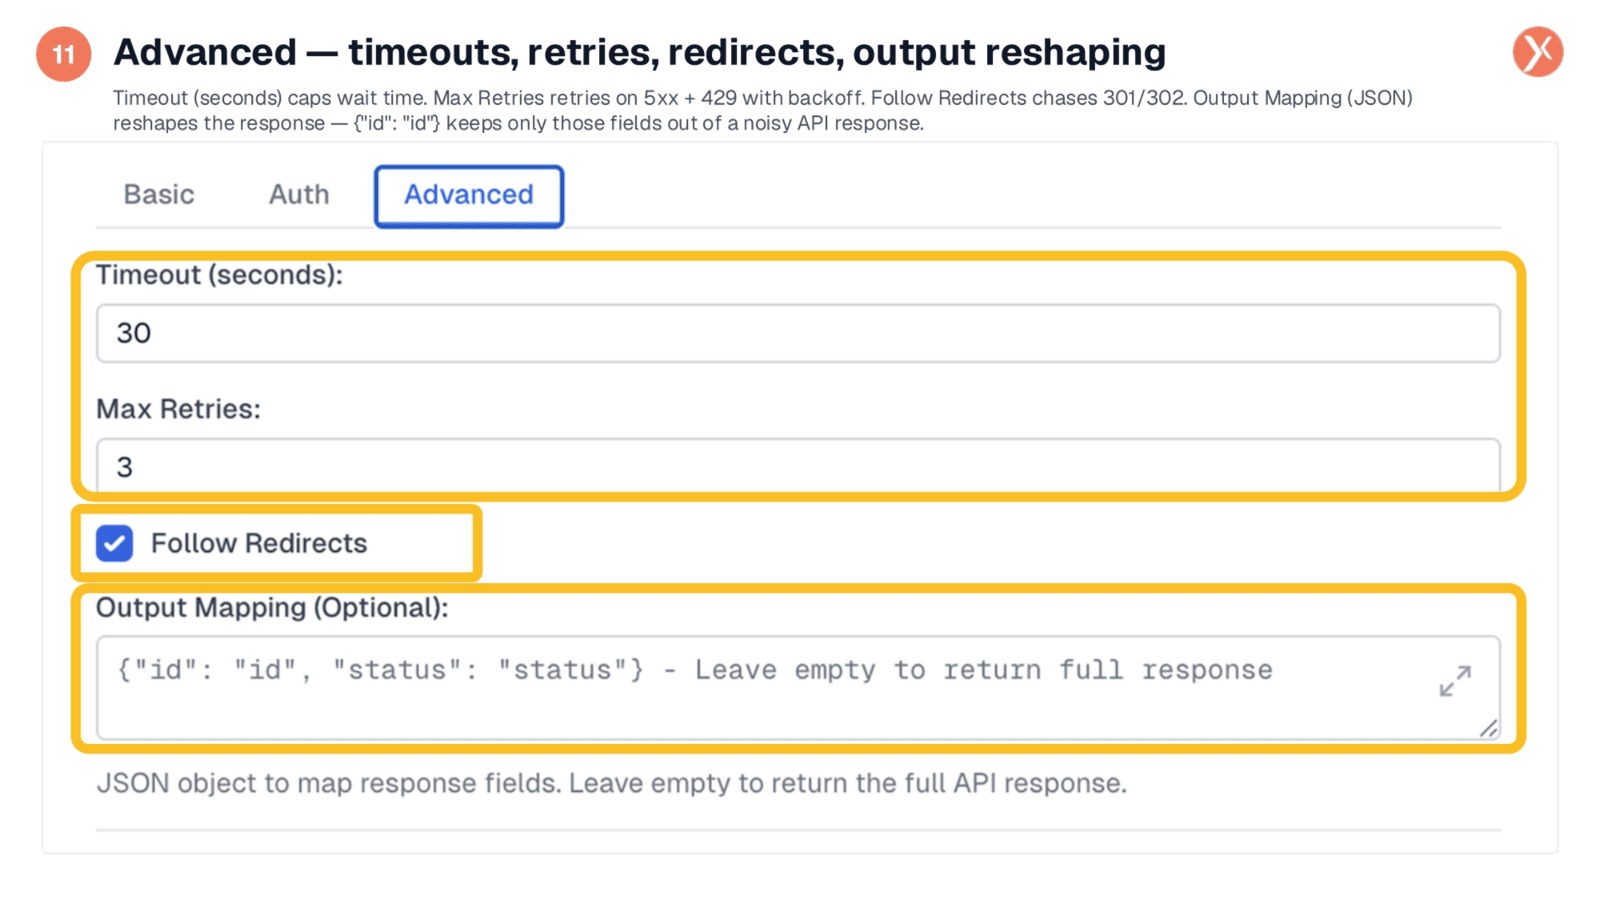Click the divider line under the tabs

798,228
